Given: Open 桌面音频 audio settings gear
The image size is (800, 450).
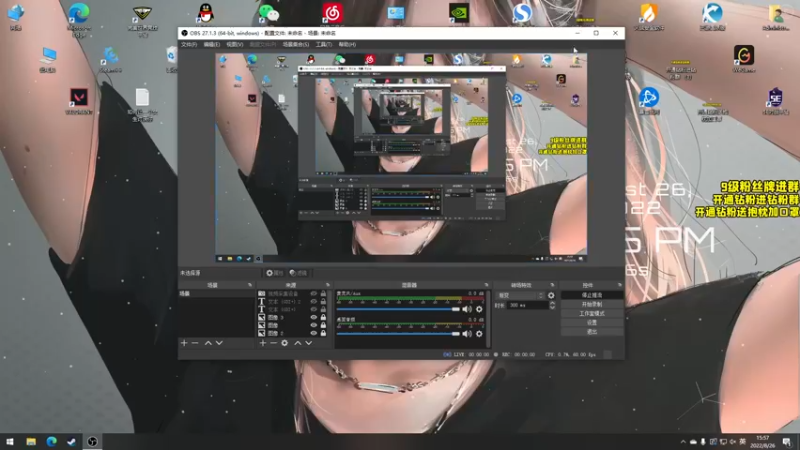Looking at the screenshot, I should pyautogui.click(x=479, y=334).
